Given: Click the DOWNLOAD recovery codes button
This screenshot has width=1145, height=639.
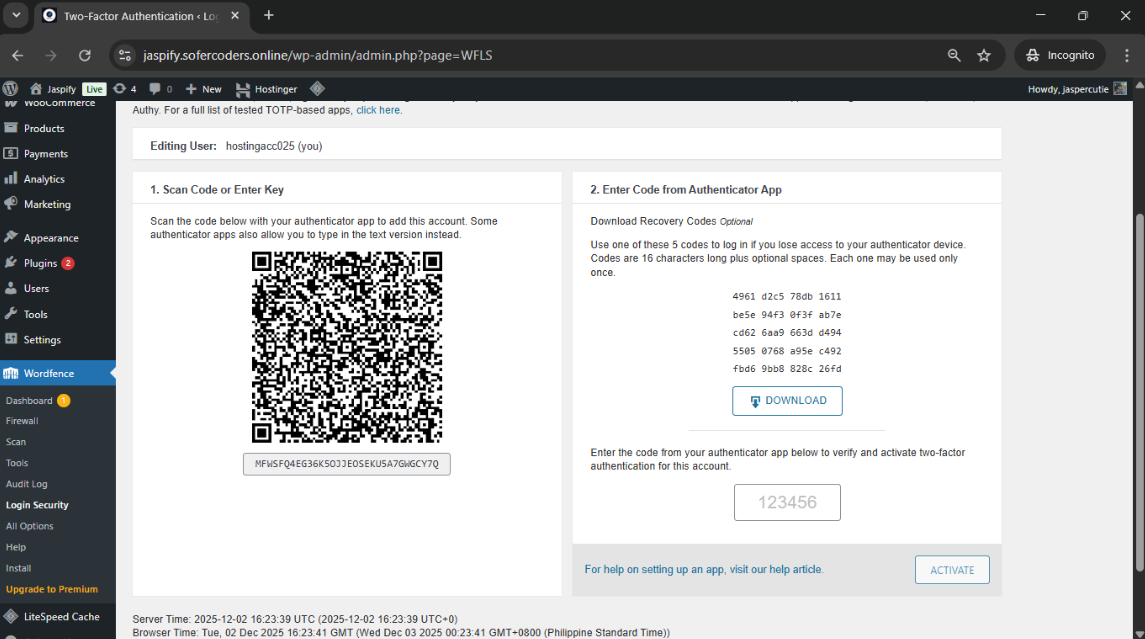Looking at the screenshot, I should (787, 400).
